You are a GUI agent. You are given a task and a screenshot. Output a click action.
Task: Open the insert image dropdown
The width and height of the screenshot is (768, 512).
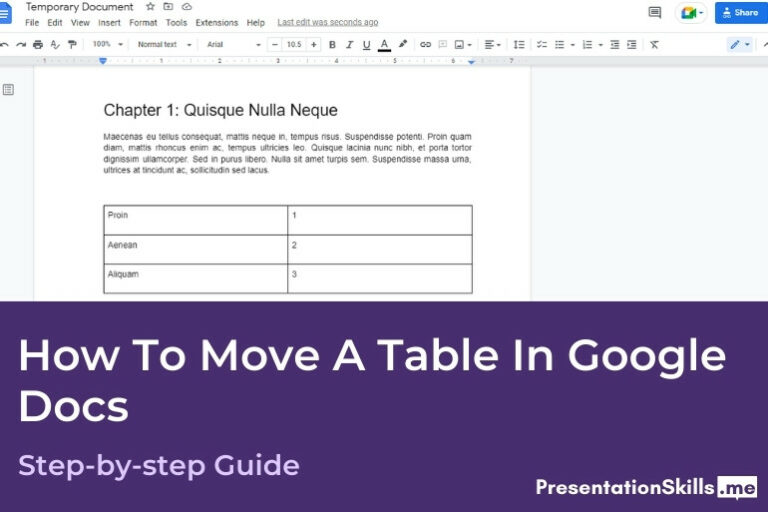coord(463,45)
